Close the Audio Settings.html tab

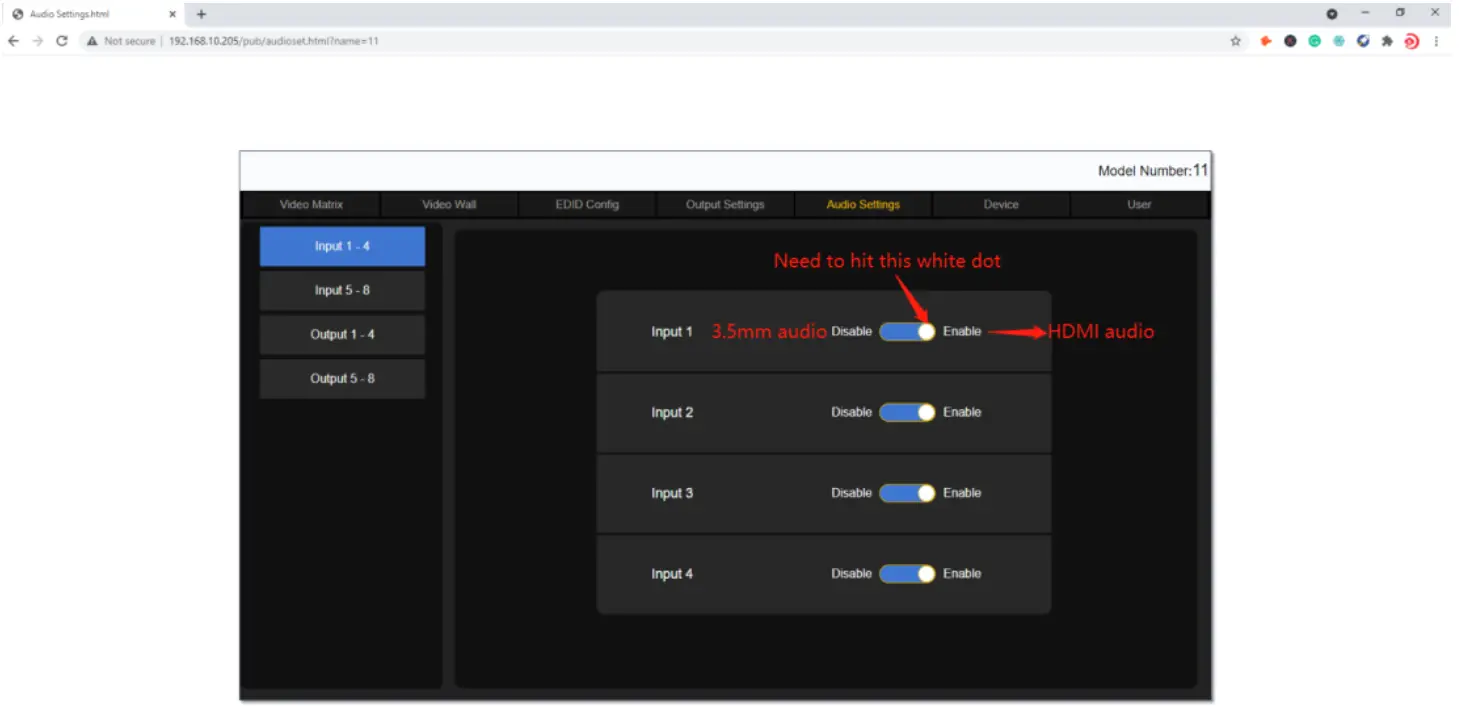coord(173,14)
